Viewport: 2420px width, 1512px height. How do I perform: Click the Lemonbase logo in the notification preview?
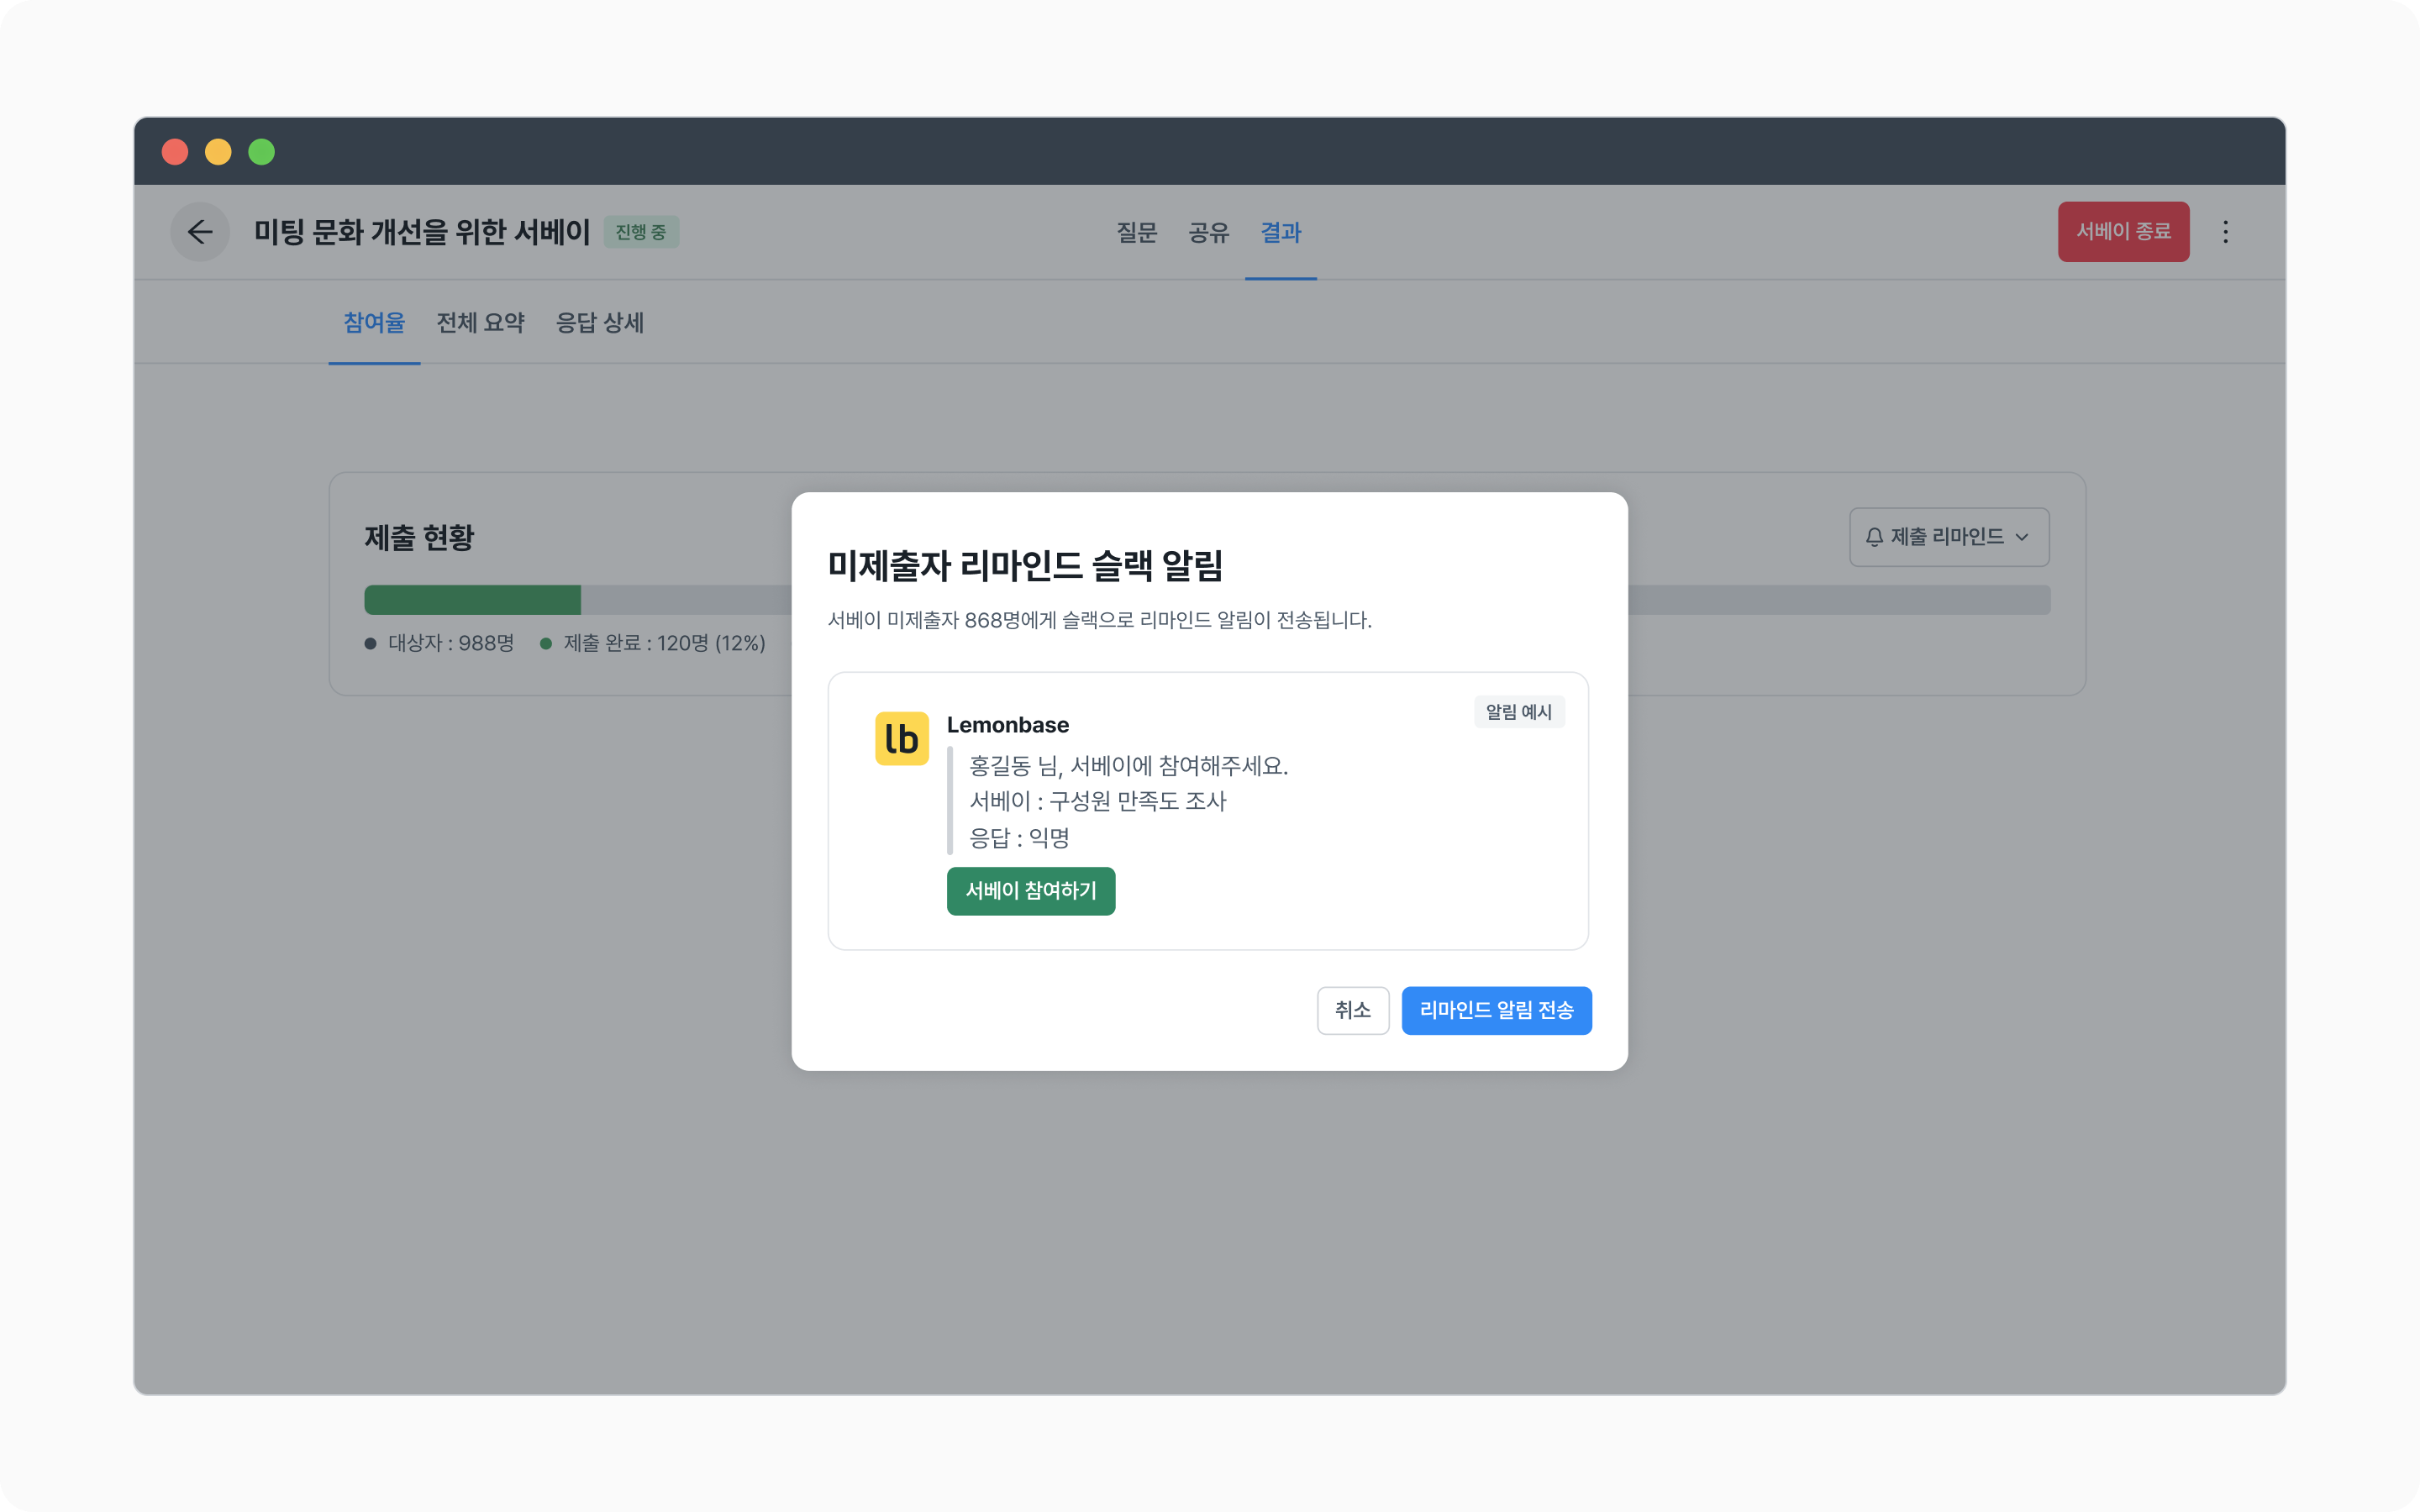pyautogui.click(x=901, y=739)
